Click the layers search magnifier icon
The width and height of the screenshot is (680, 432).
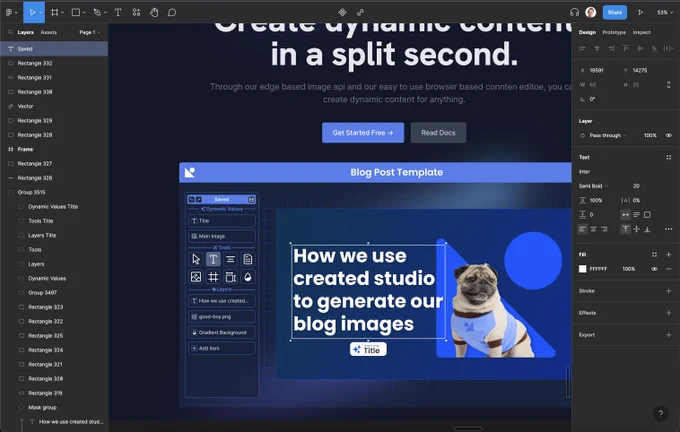(10, 32)
